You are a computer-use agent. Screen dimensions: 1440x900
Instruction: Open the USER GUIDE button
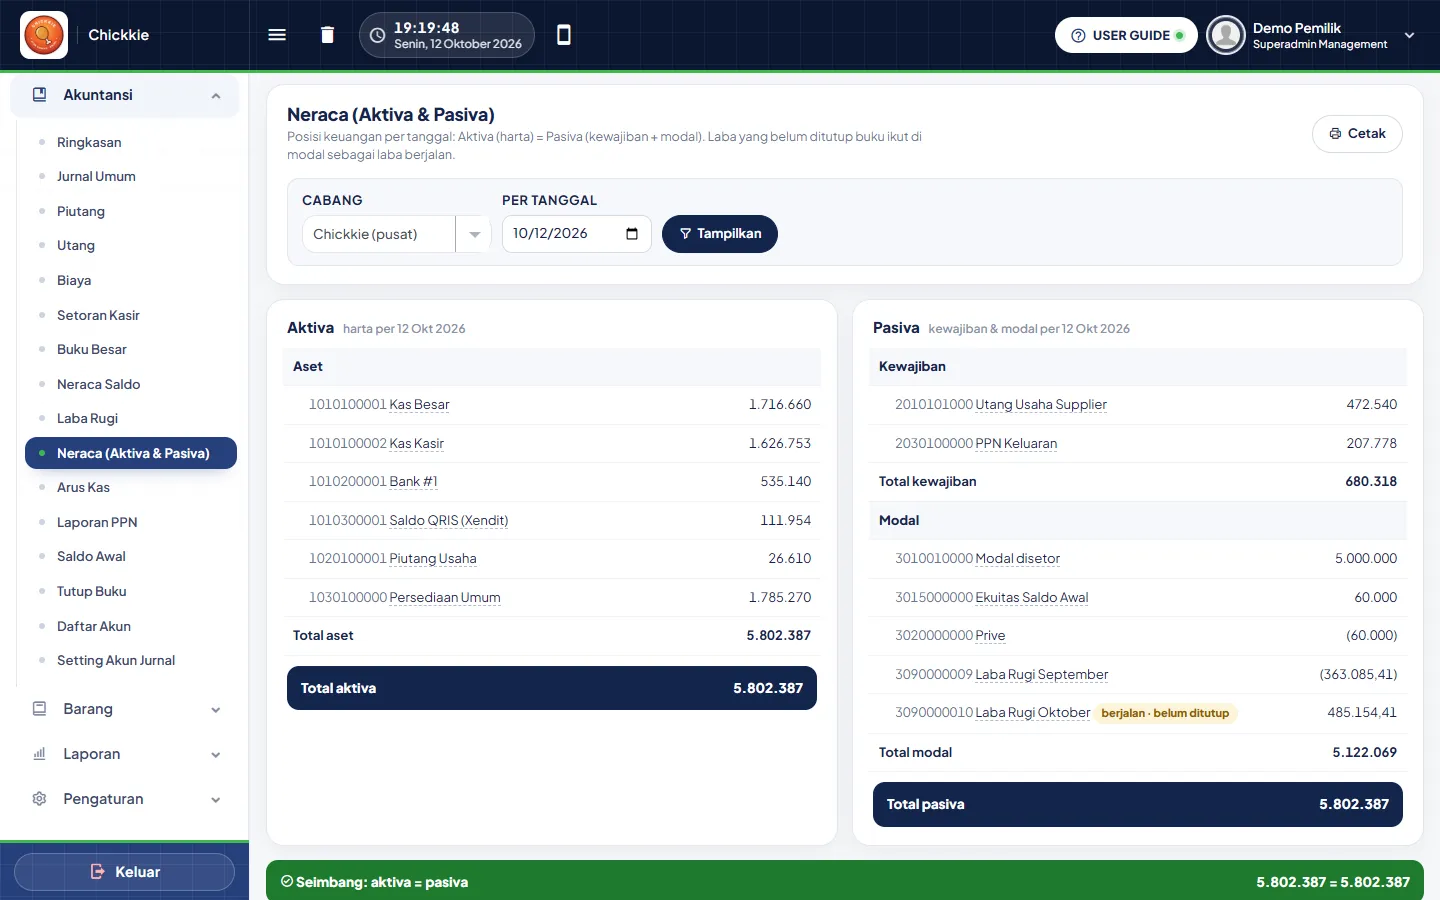(x=1126, y=35)
